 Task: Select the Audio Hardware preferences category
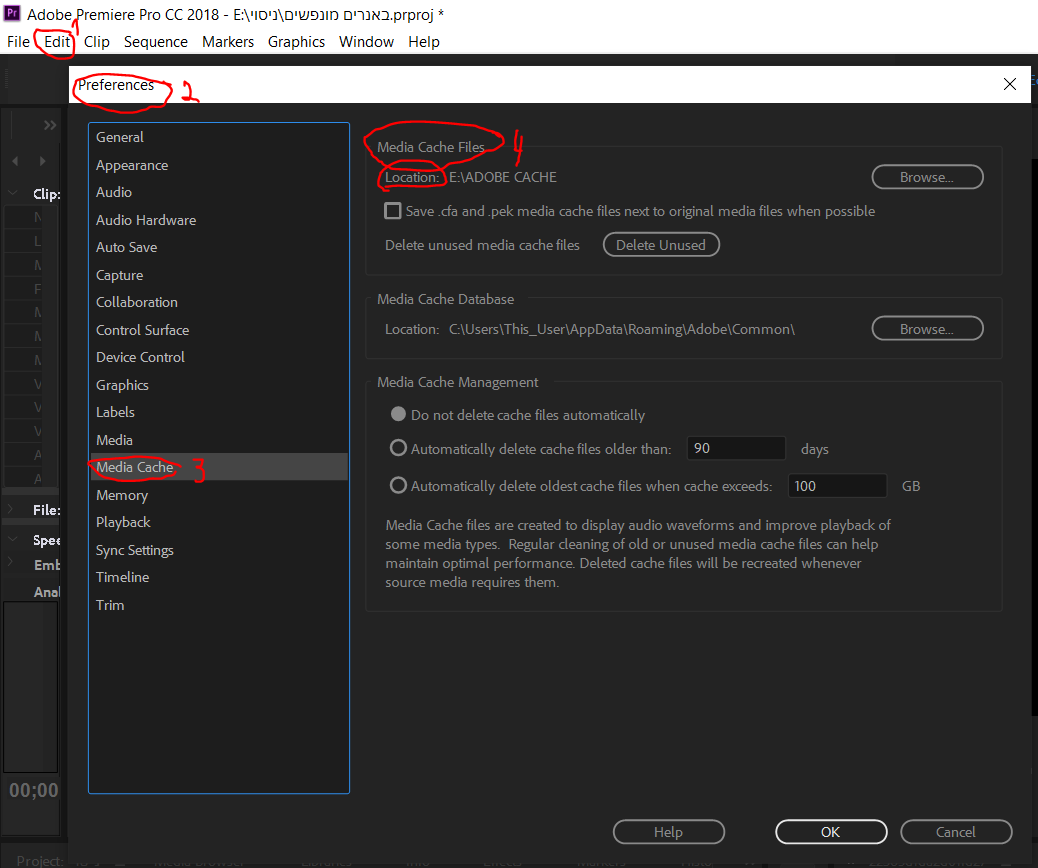(x=218, y=220)
